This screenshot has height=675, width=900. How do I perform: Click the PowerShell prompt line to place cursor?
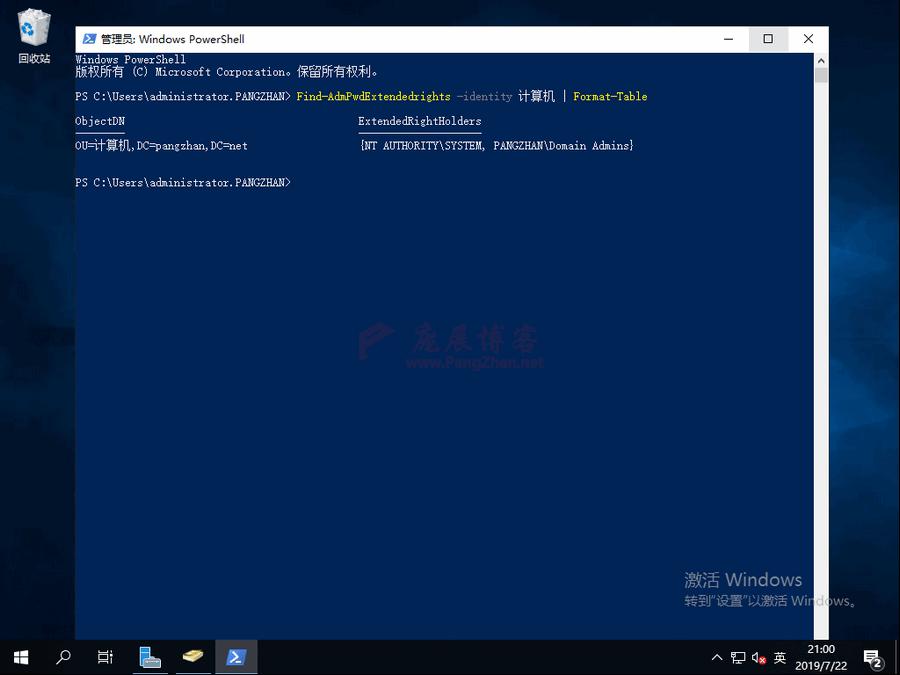tap(183, 182)
